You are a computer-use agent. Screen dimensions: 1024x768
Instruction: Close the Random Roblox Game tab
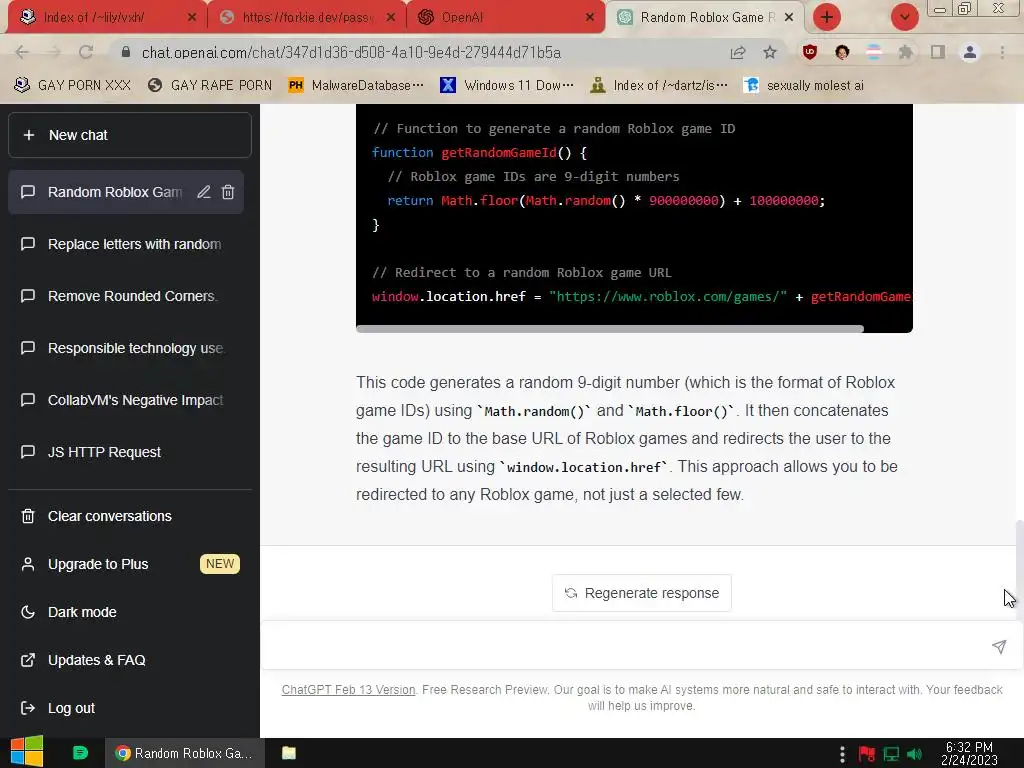pyautogui.click(x=789, y=18)
